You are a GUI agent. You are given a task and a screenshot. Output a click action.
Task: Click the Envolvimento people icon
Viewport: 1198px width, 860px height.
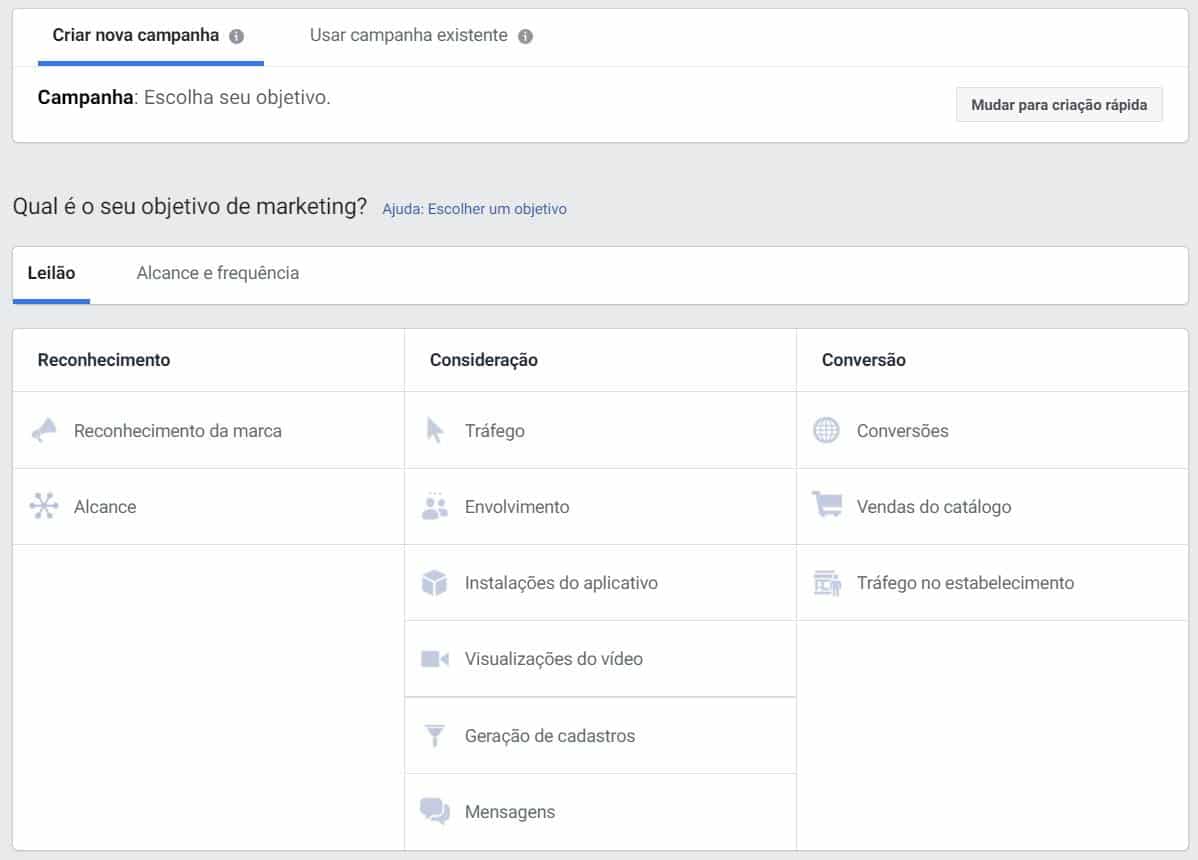click(435, 506)
